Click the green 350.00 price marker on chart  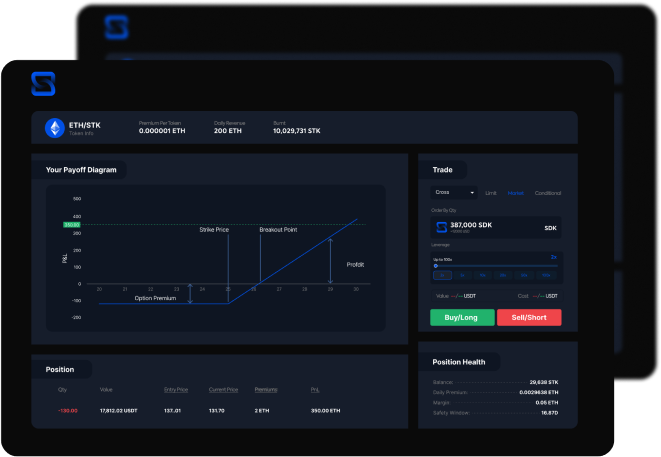pyautogui.click(x=71, y=225)
